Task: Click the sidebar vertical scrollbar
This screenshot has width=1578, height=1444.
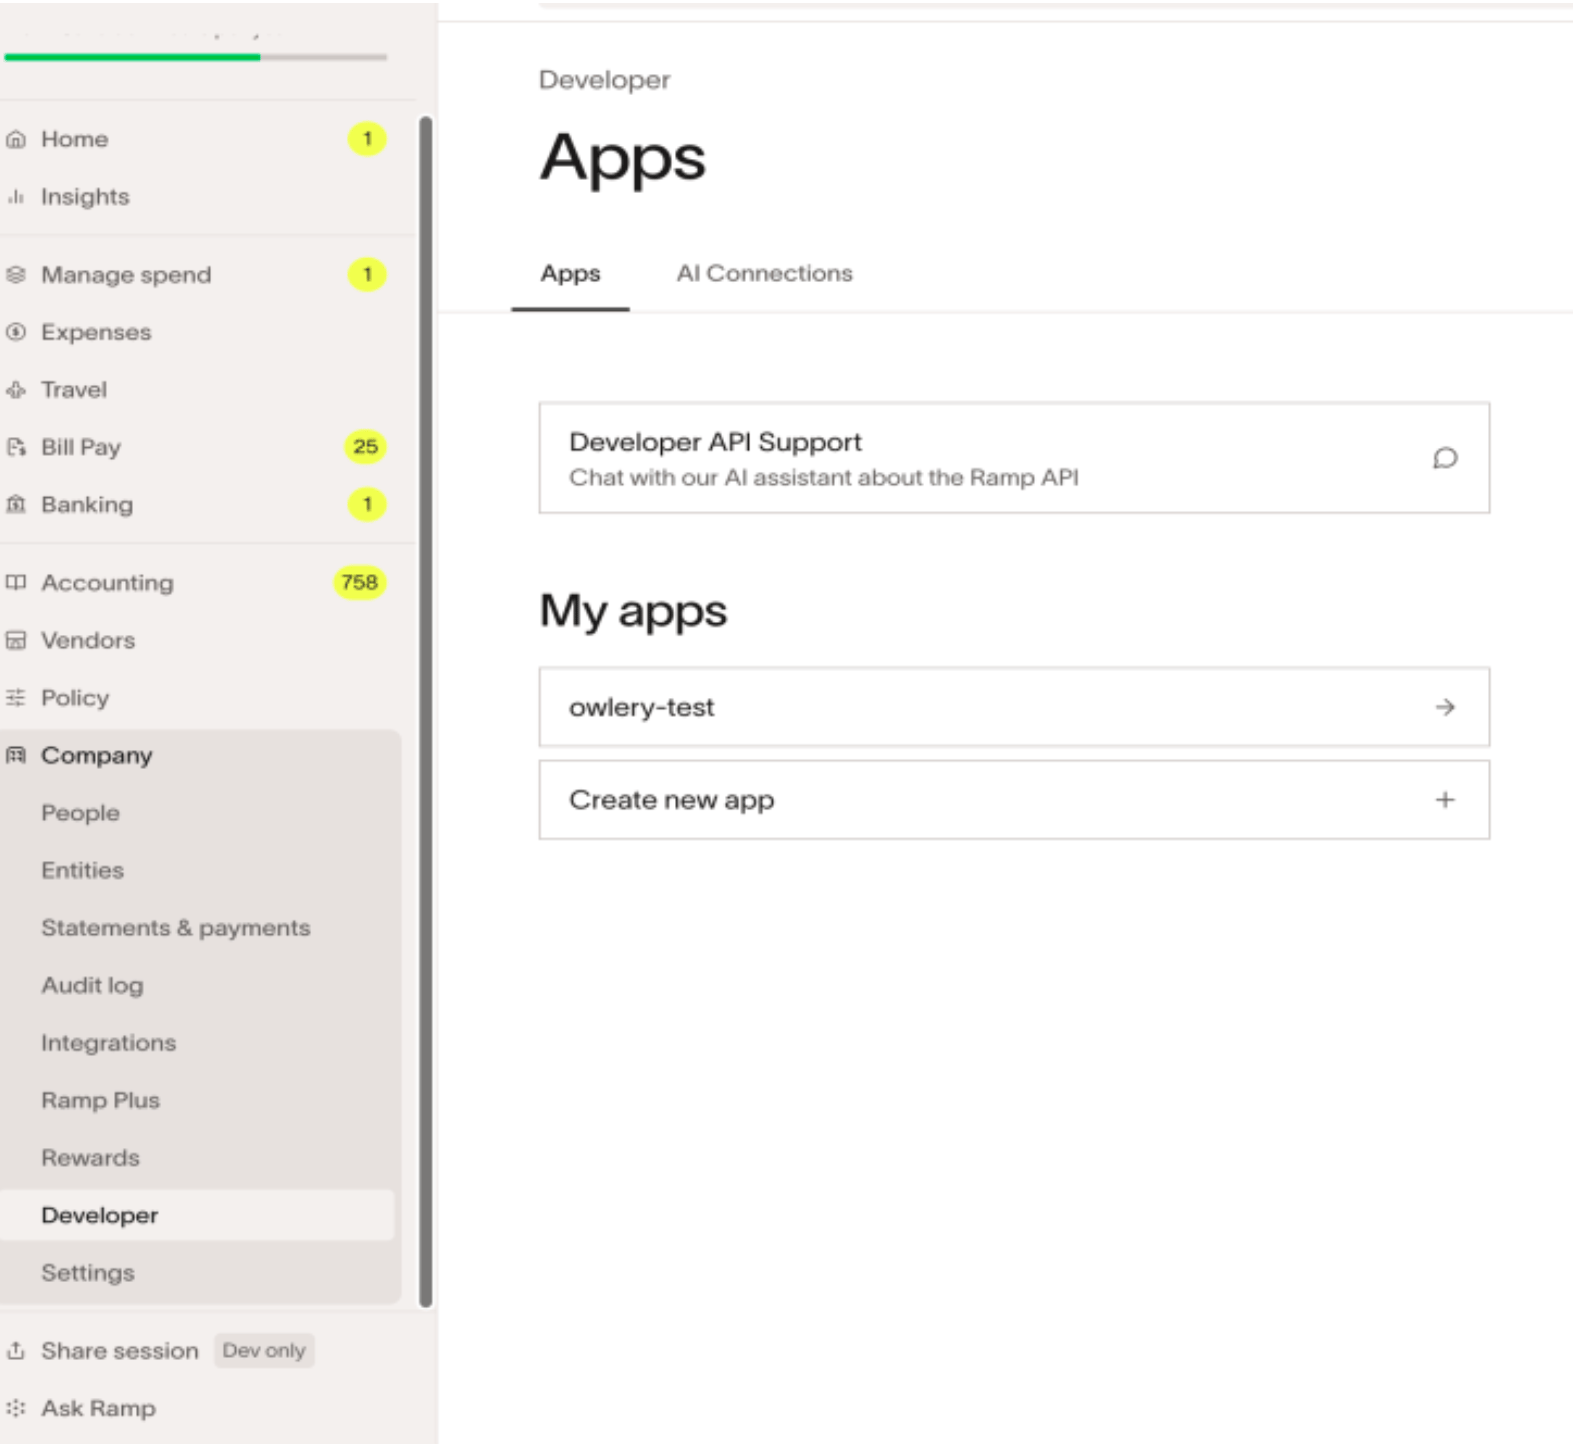Action: click(426, 710)
